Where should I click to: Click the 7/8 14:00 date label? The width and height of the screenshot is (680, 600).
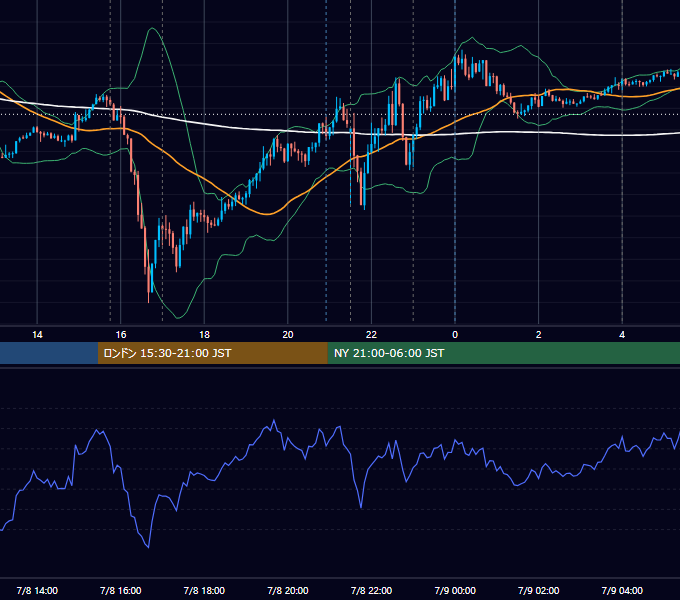(x=37, y=590)
